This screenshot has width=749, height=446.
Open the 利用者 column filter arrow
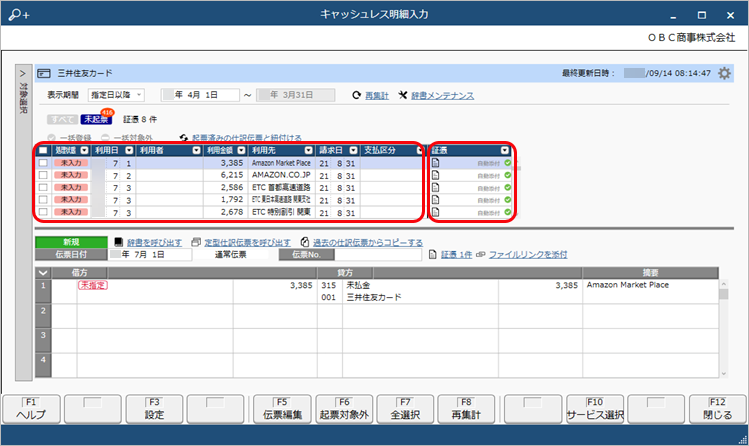coord(196,150)
